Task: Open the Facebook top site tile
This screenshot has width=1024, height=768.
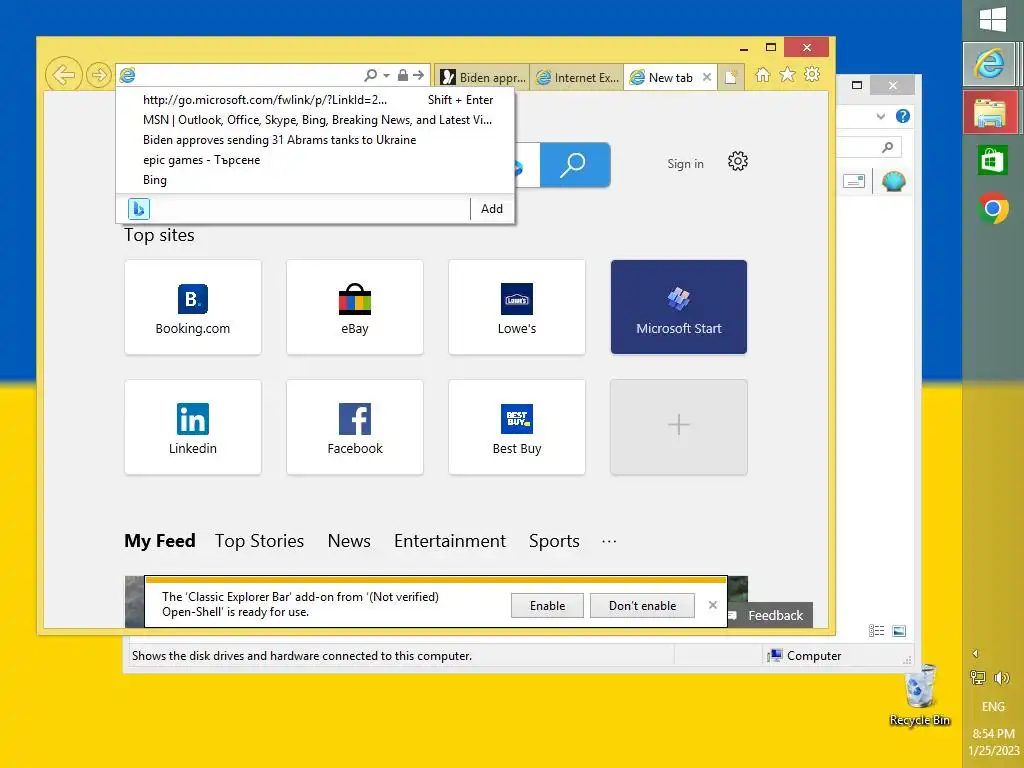Action: tap(355, 427)
